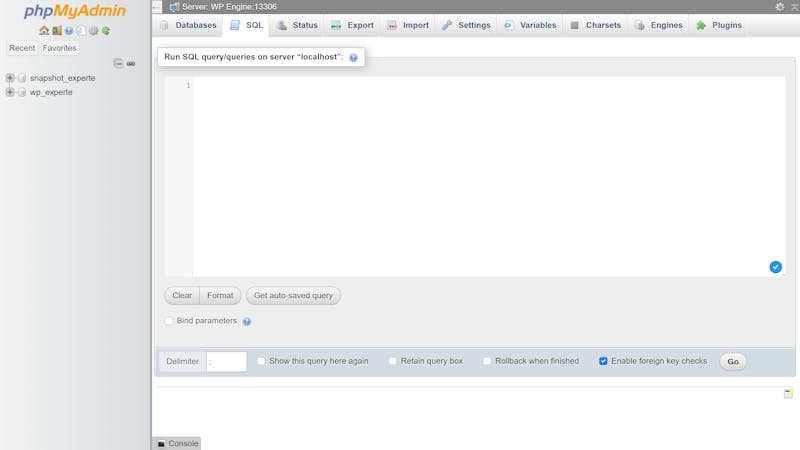
Task: Open the Plugins tab
Action: coord(719,26)
